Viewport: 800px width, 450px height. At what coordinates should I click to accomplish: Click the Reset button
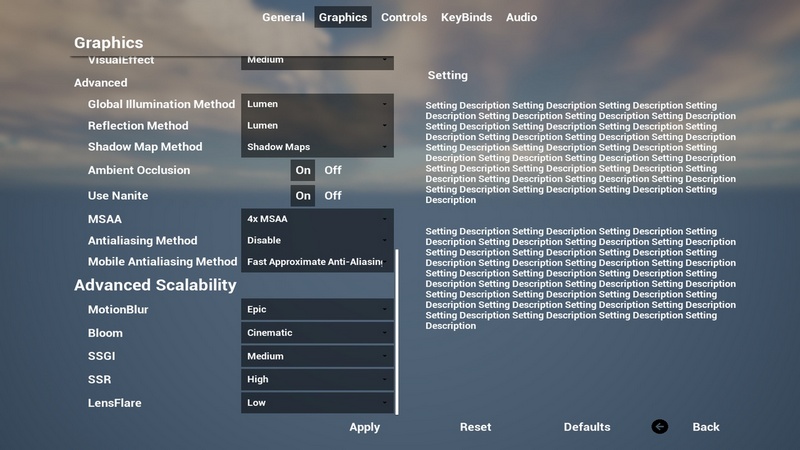pos(475,427)
